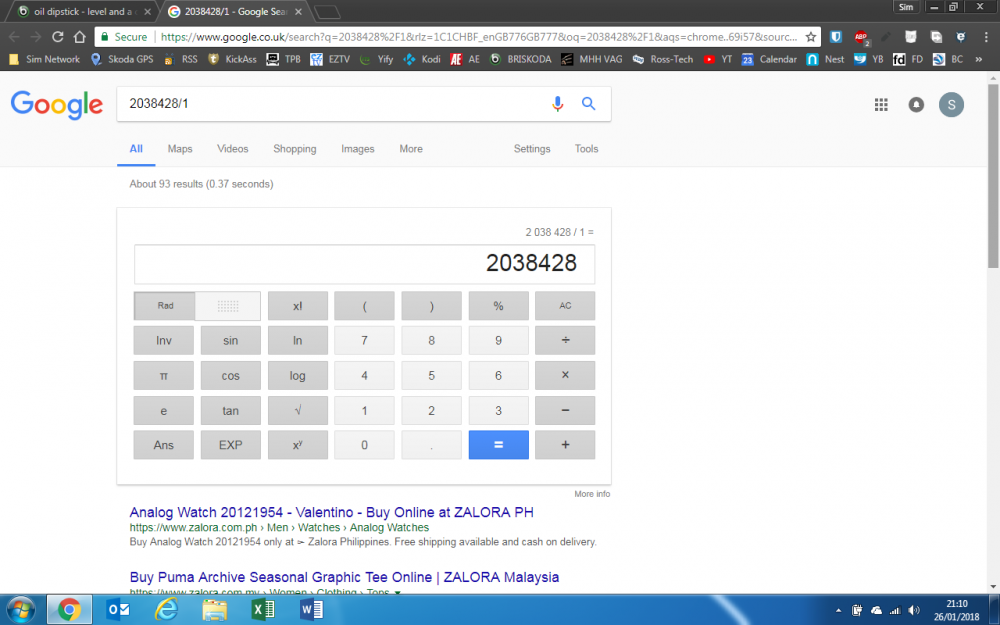The width and height of the screenshot is (1000, 625).
Task: Click the calculator number 7 key
Action: pyautogui.click(x=364, y=341)
